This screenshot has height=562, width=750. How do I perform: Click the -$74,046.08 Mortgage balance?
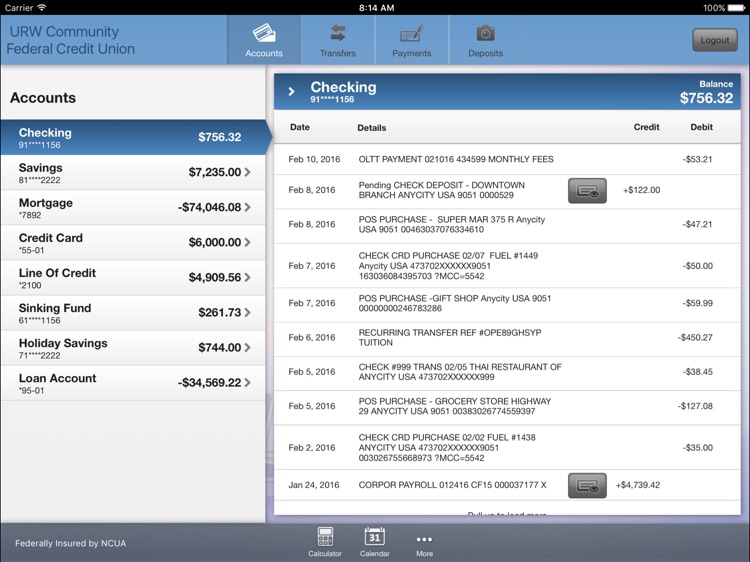[210, 207]
